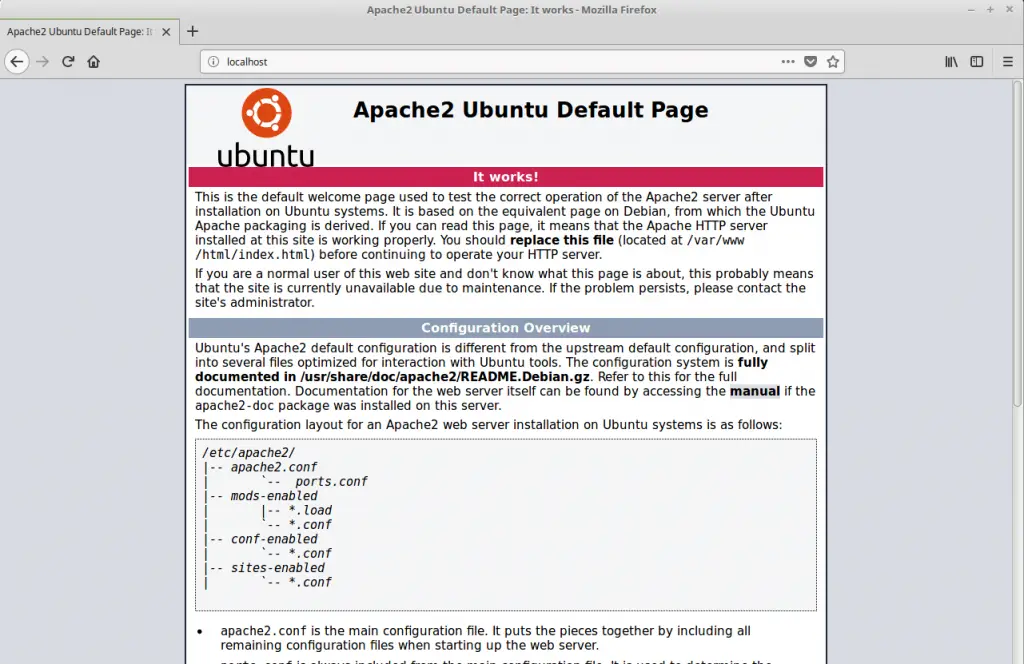Click the Configuration Overview section header
This screenshot has height=664, width=1024.
pos(505,328)
